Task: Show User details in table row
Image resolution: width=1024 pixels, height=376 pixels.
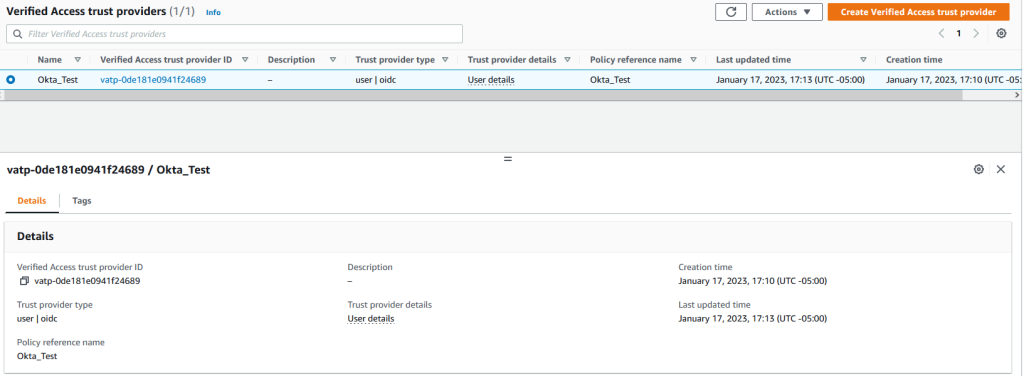Action: point(491,80)
